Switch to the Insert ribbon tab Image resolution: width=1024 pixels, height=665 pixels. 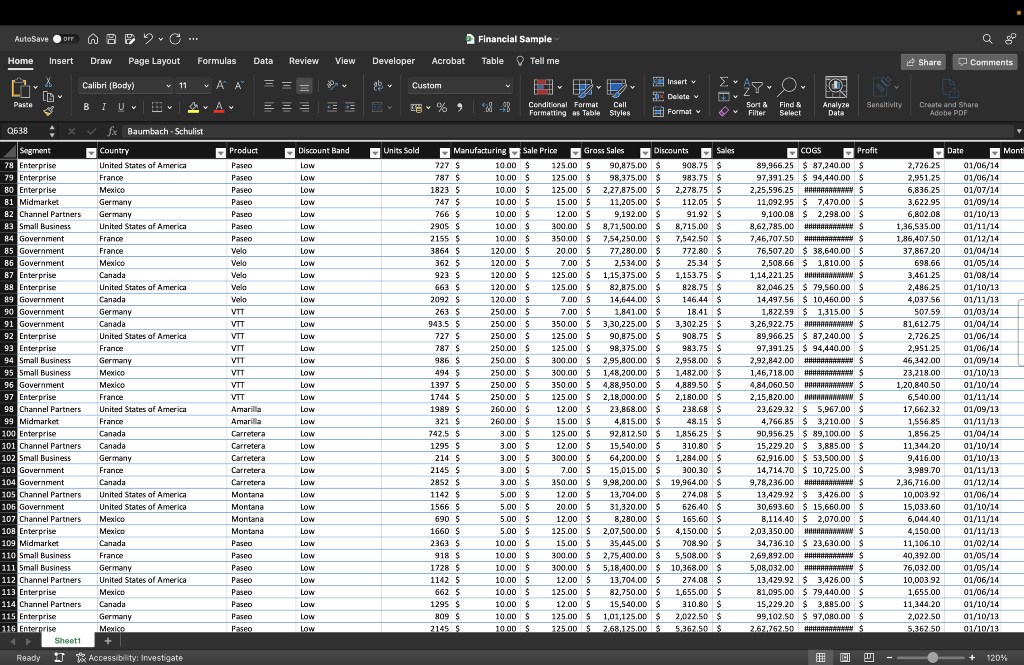tap(61, 61)
